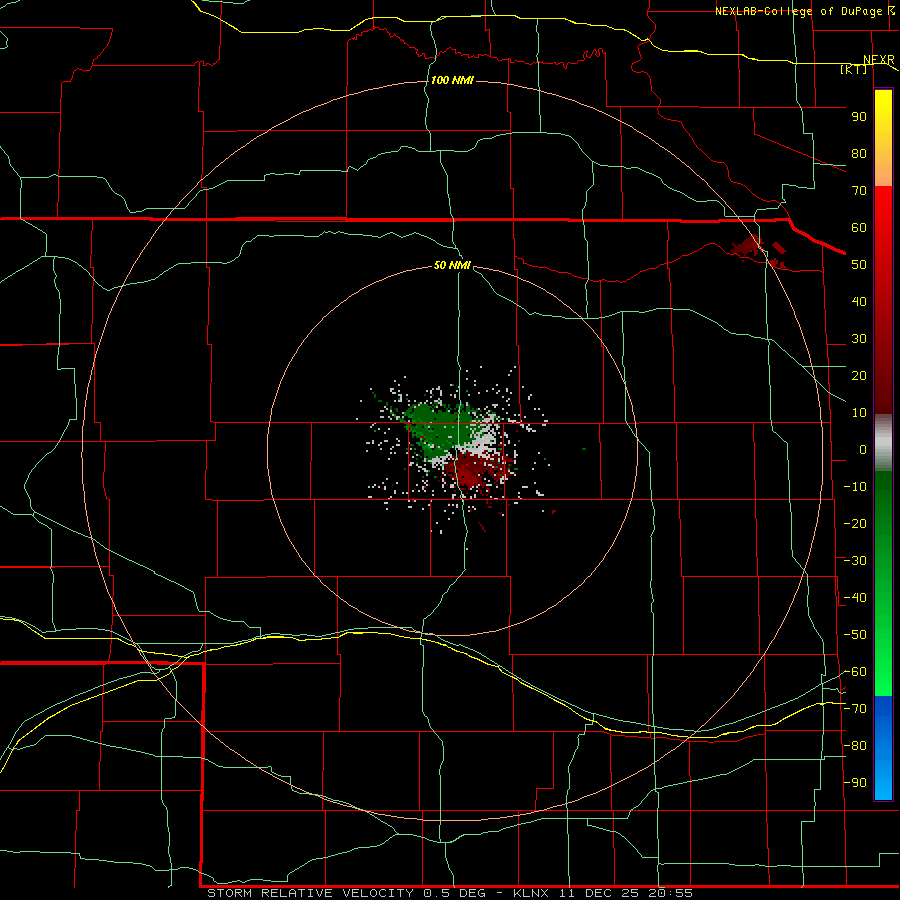
Task: Select the positive "20" scale label
Action: click(859, 376)
